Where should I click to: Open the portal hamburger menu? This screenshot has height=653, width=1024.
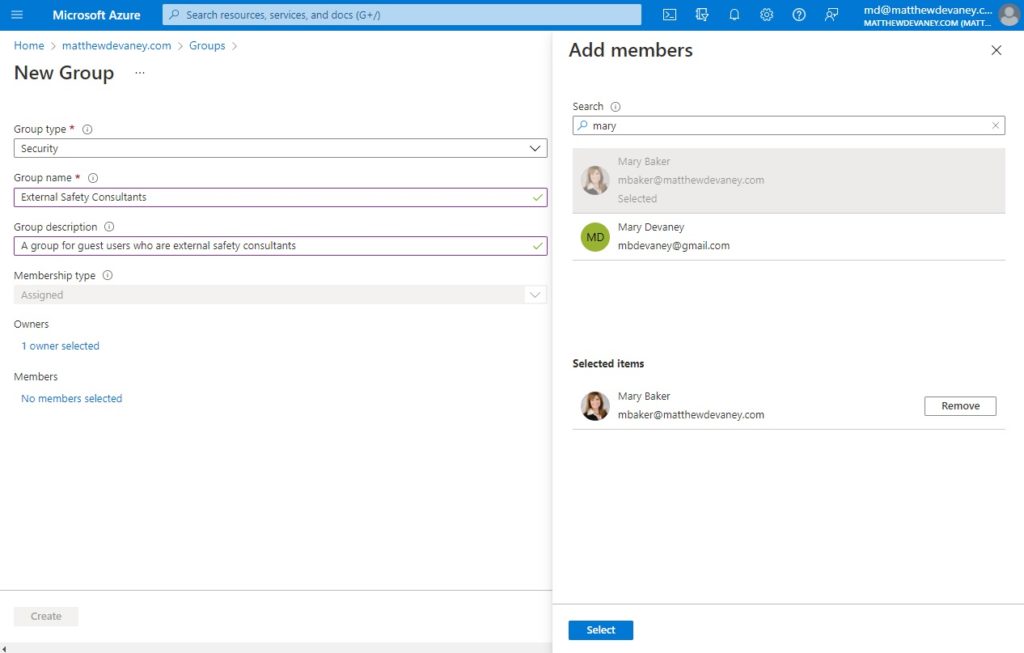point(17,14)
